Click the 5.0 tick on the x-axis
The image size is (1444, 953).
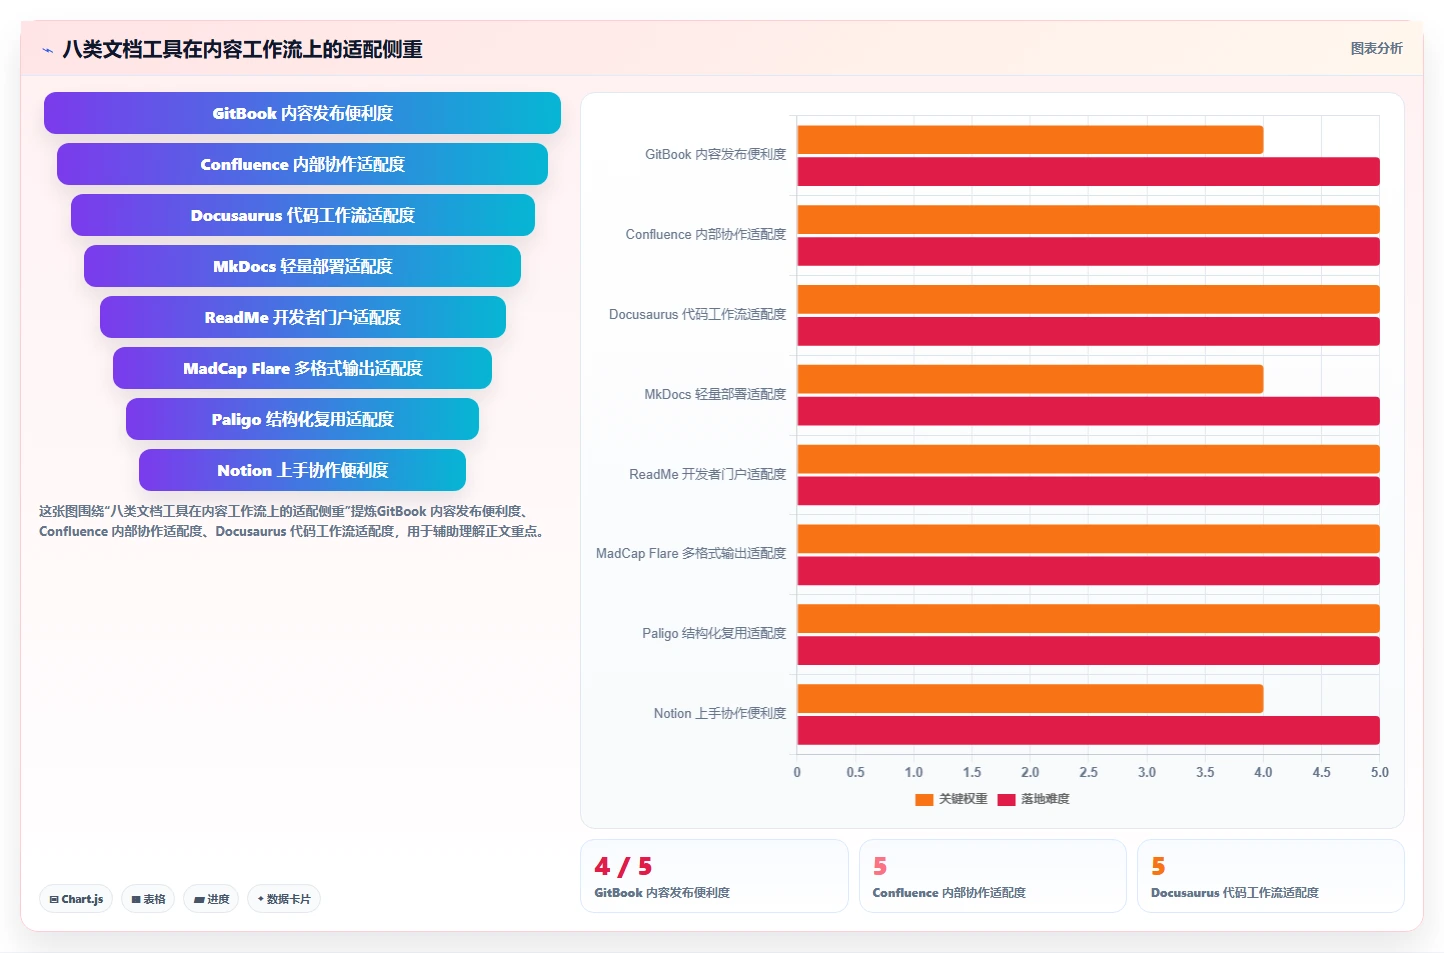tap(1380, 773)
